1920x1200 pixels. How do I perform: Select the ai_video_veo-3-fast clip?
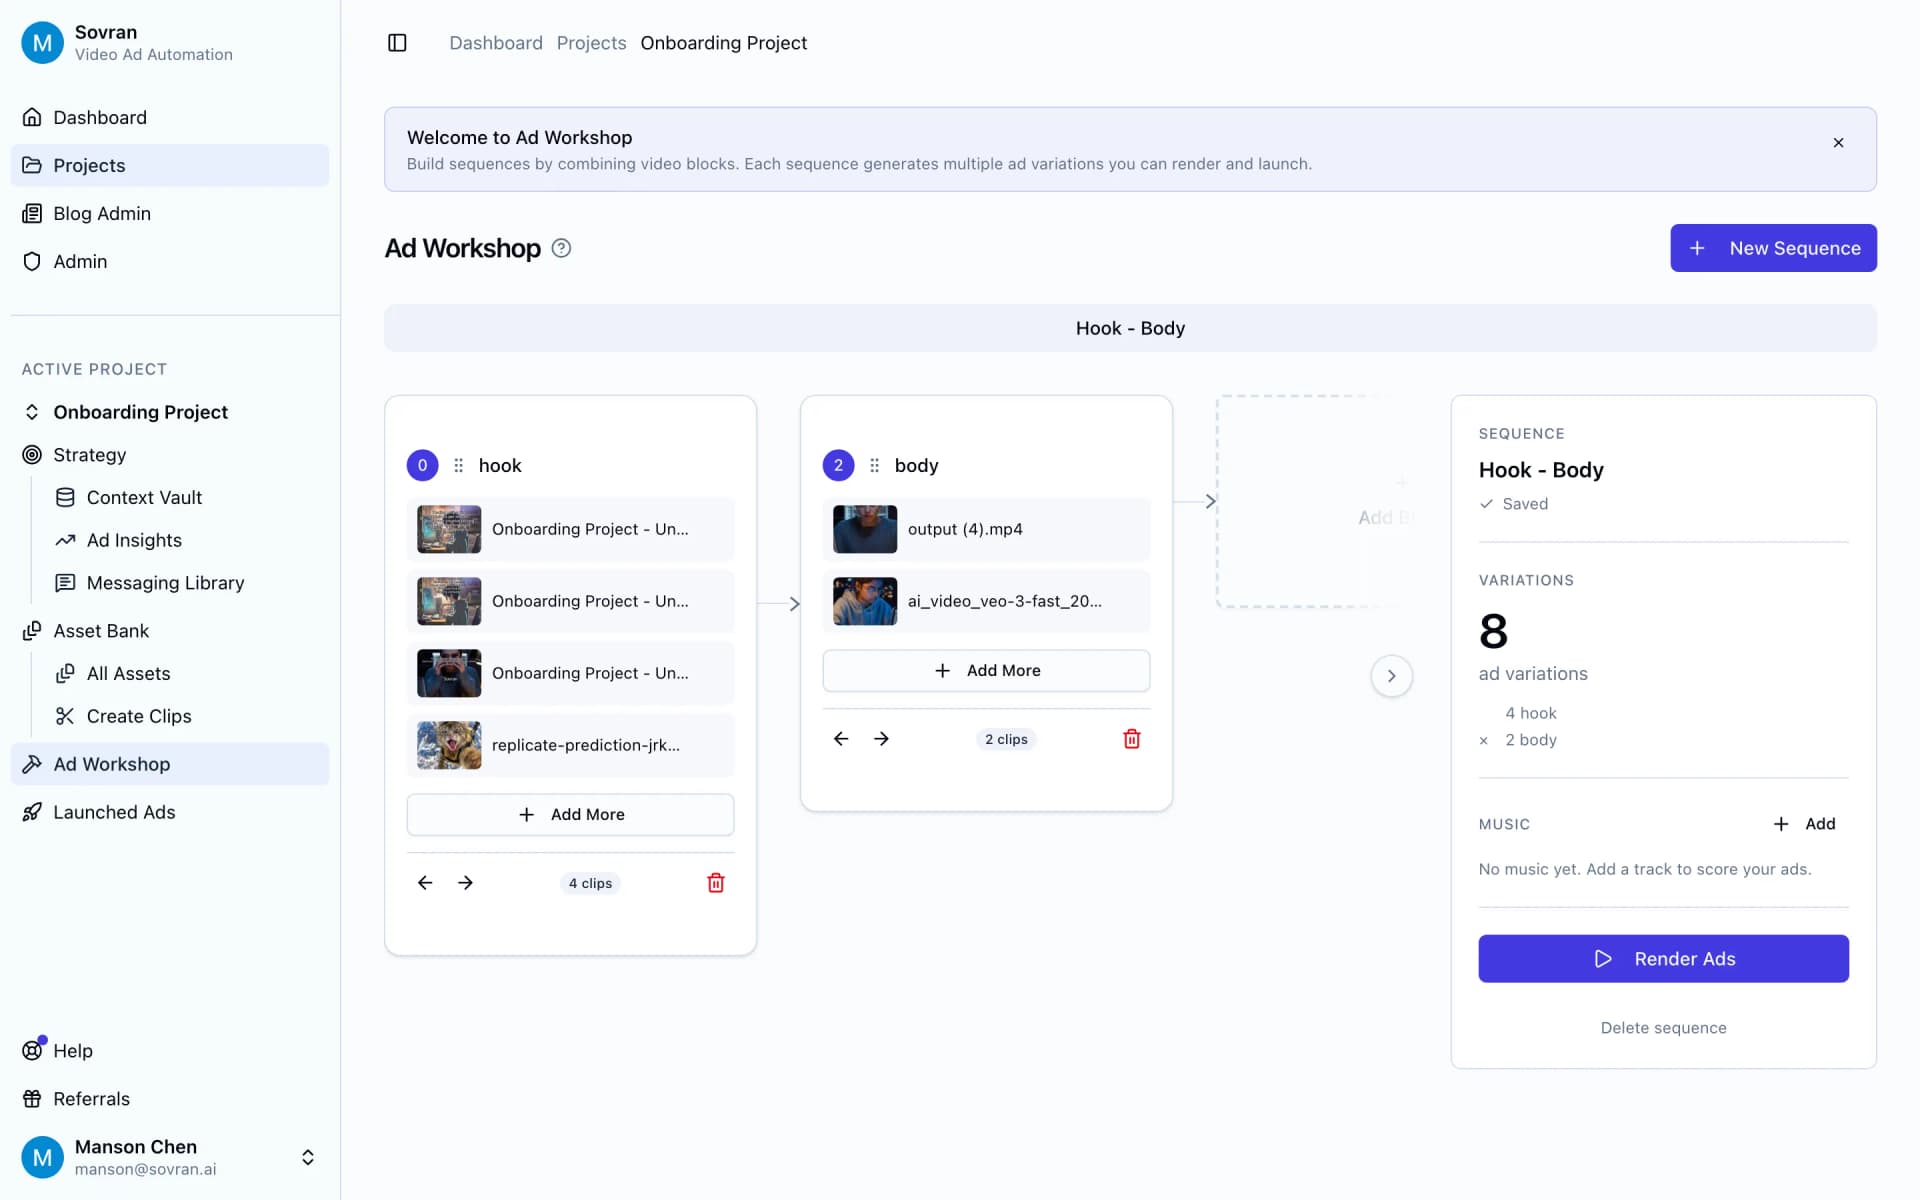986,601
